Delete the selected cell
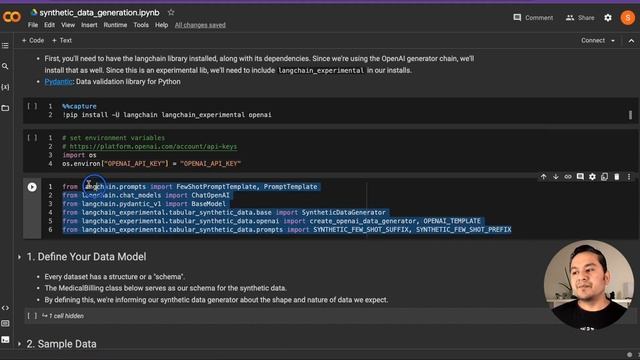 [x=617, y=177]
